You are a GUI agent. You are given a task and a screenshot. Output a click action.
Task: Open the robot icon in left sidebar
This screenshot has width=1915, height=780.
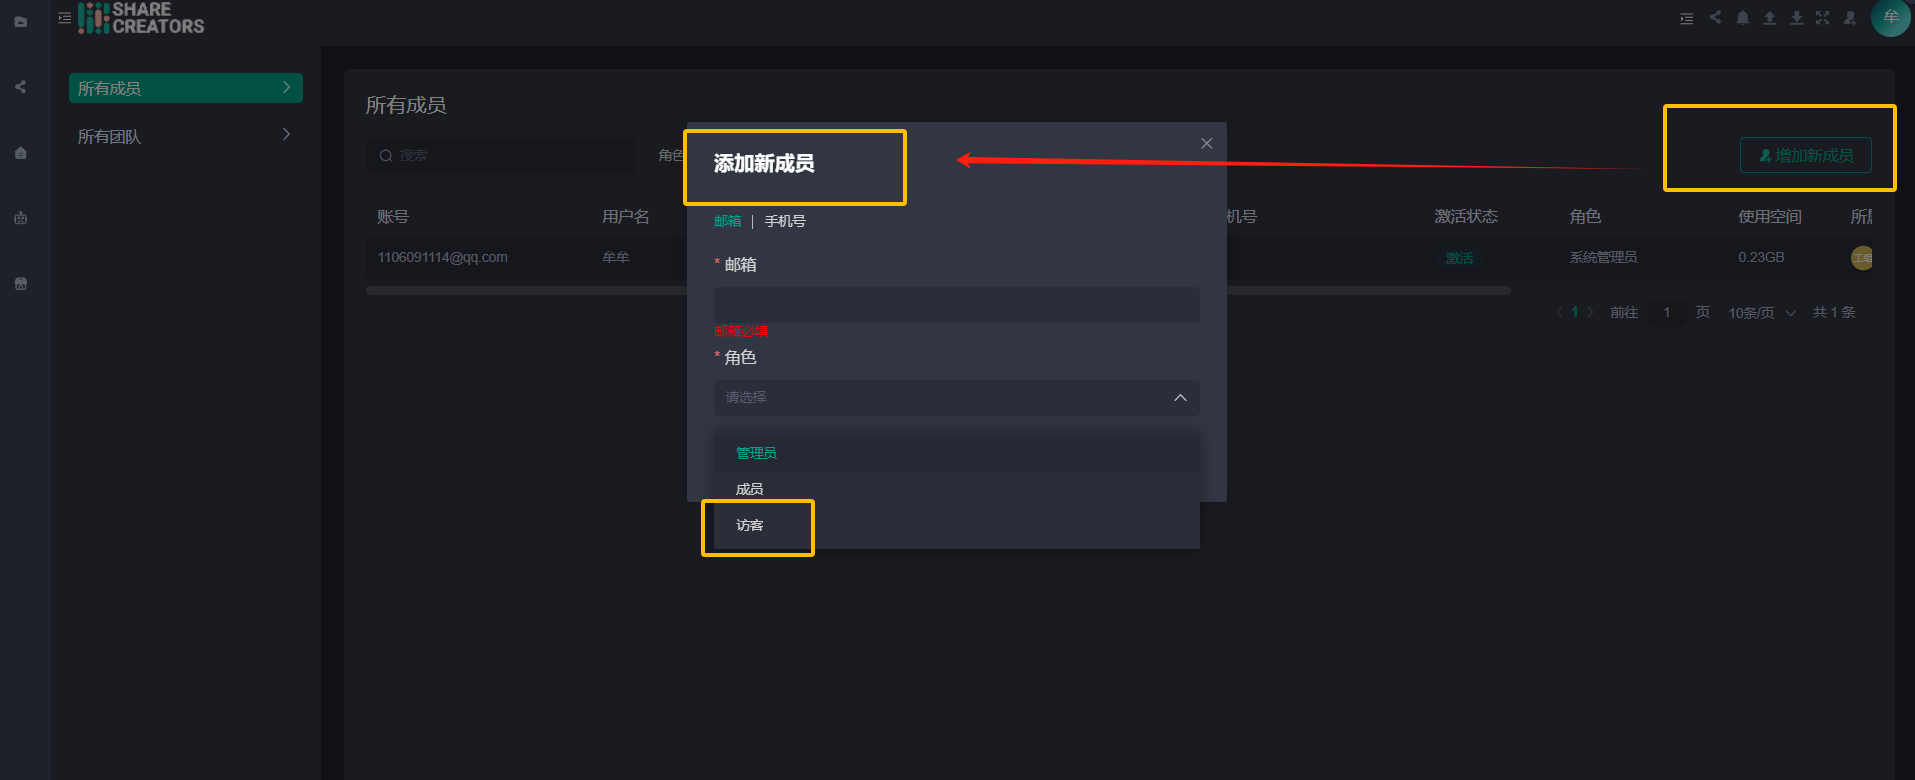(21, 218)
